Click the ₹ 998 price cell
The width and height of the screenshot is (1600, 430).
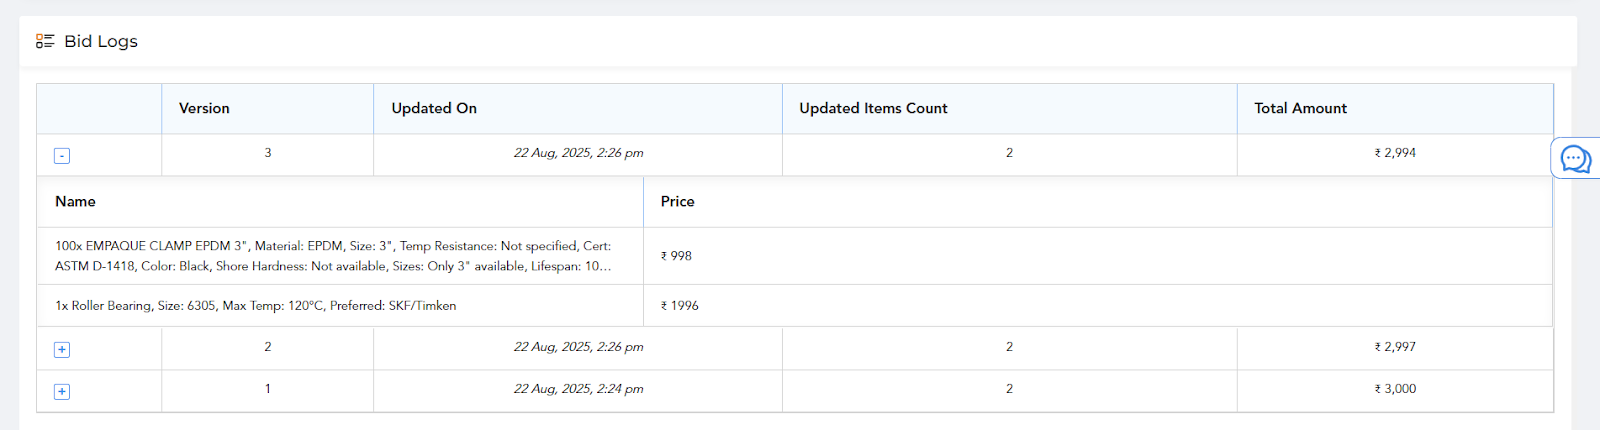pos(676,256)
